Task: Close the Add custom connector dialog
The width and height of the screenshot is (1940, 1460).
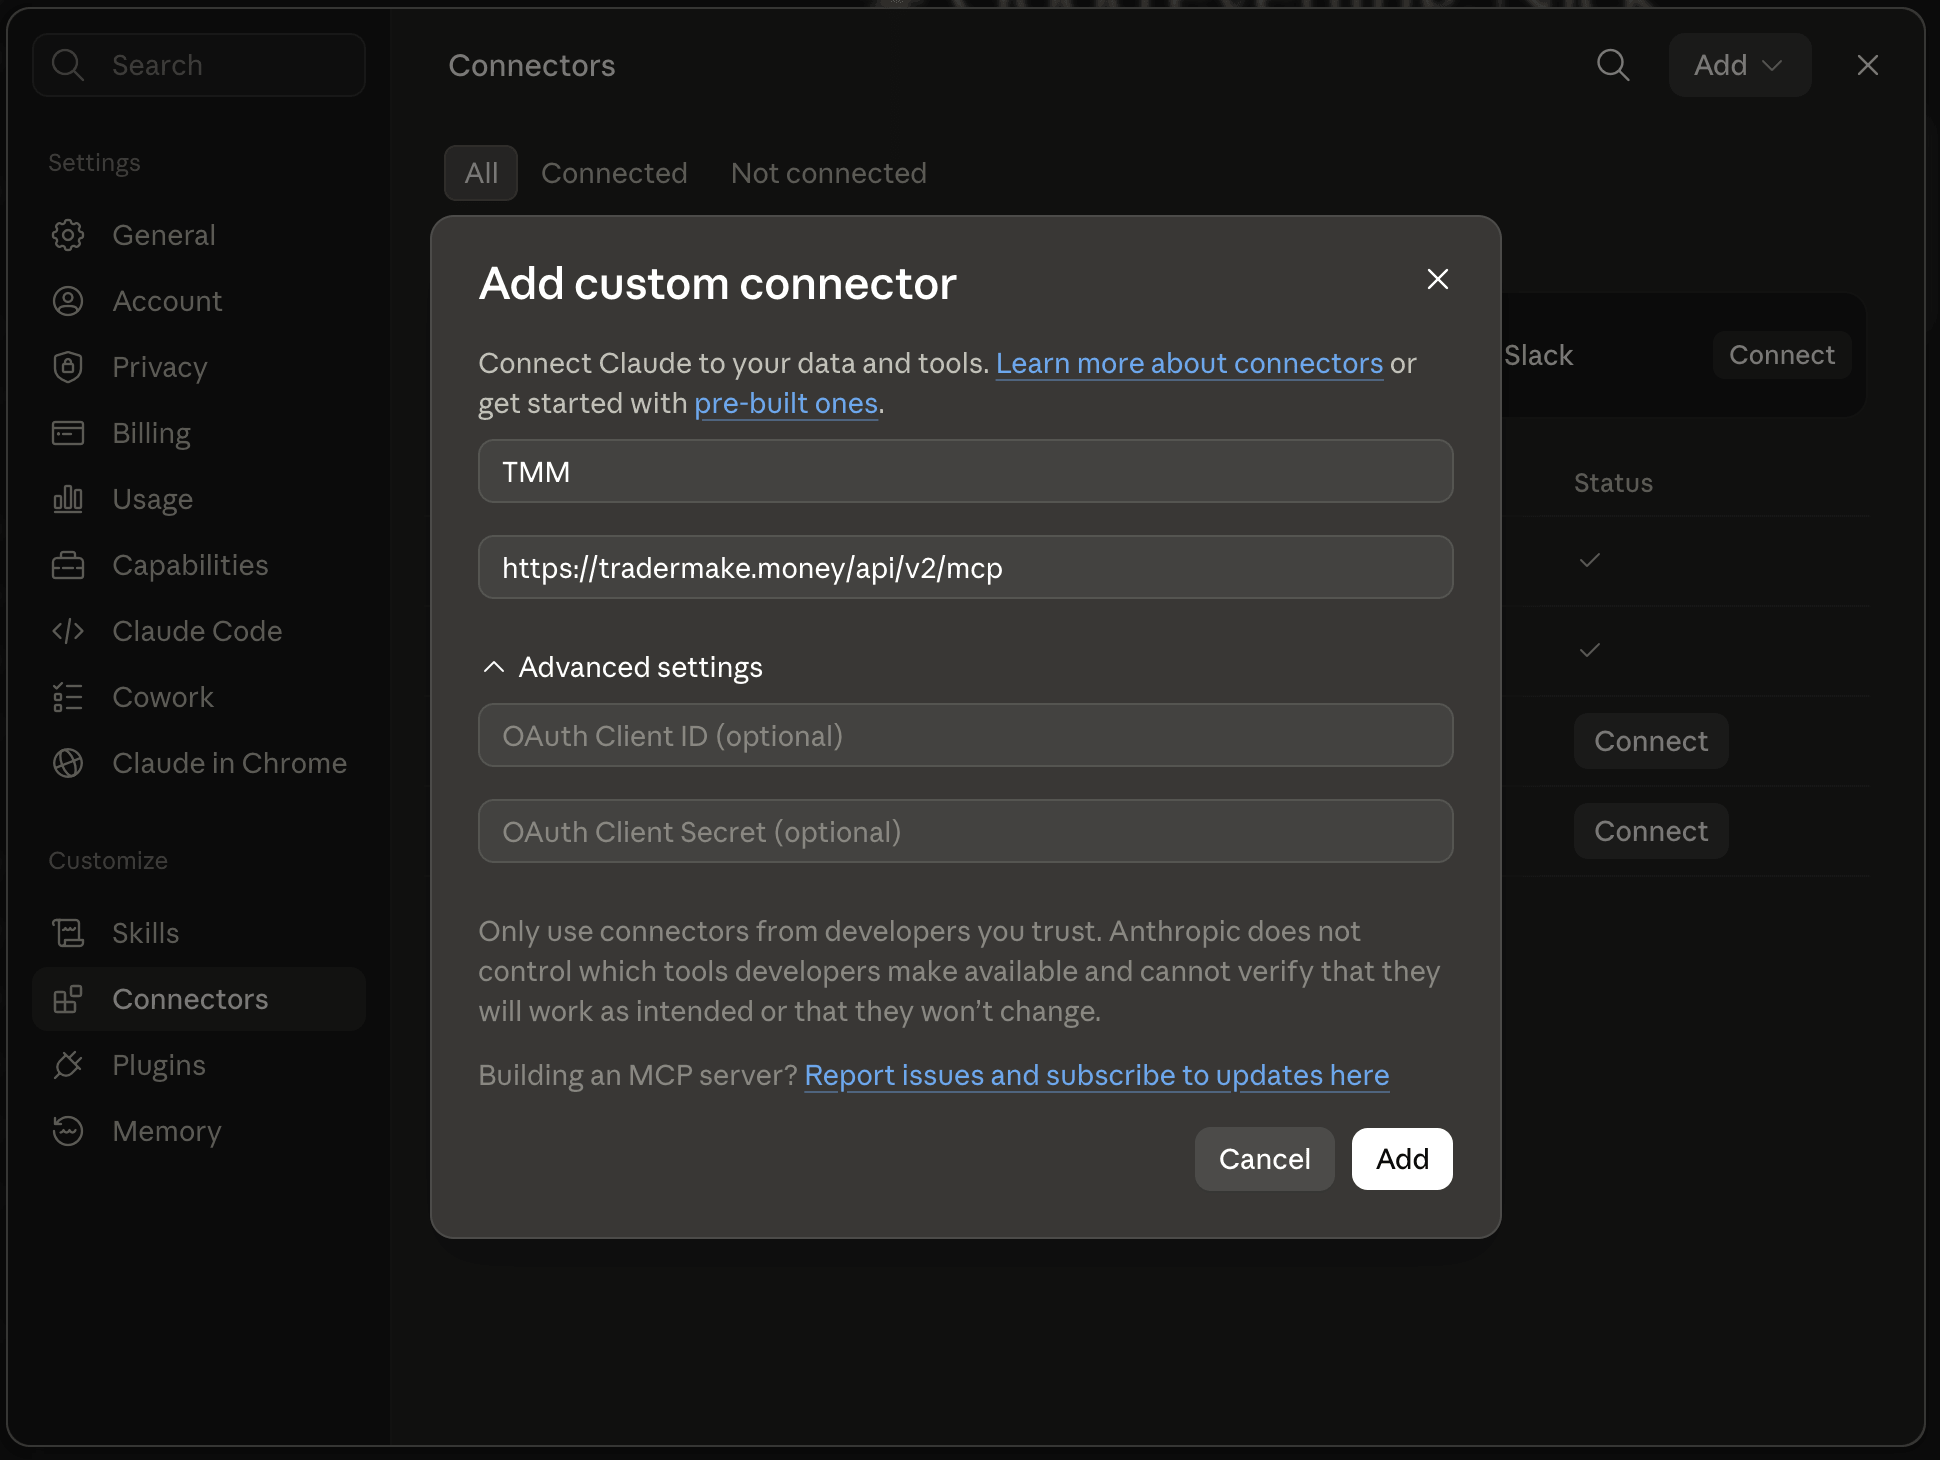Action: tap(1438, 279)
